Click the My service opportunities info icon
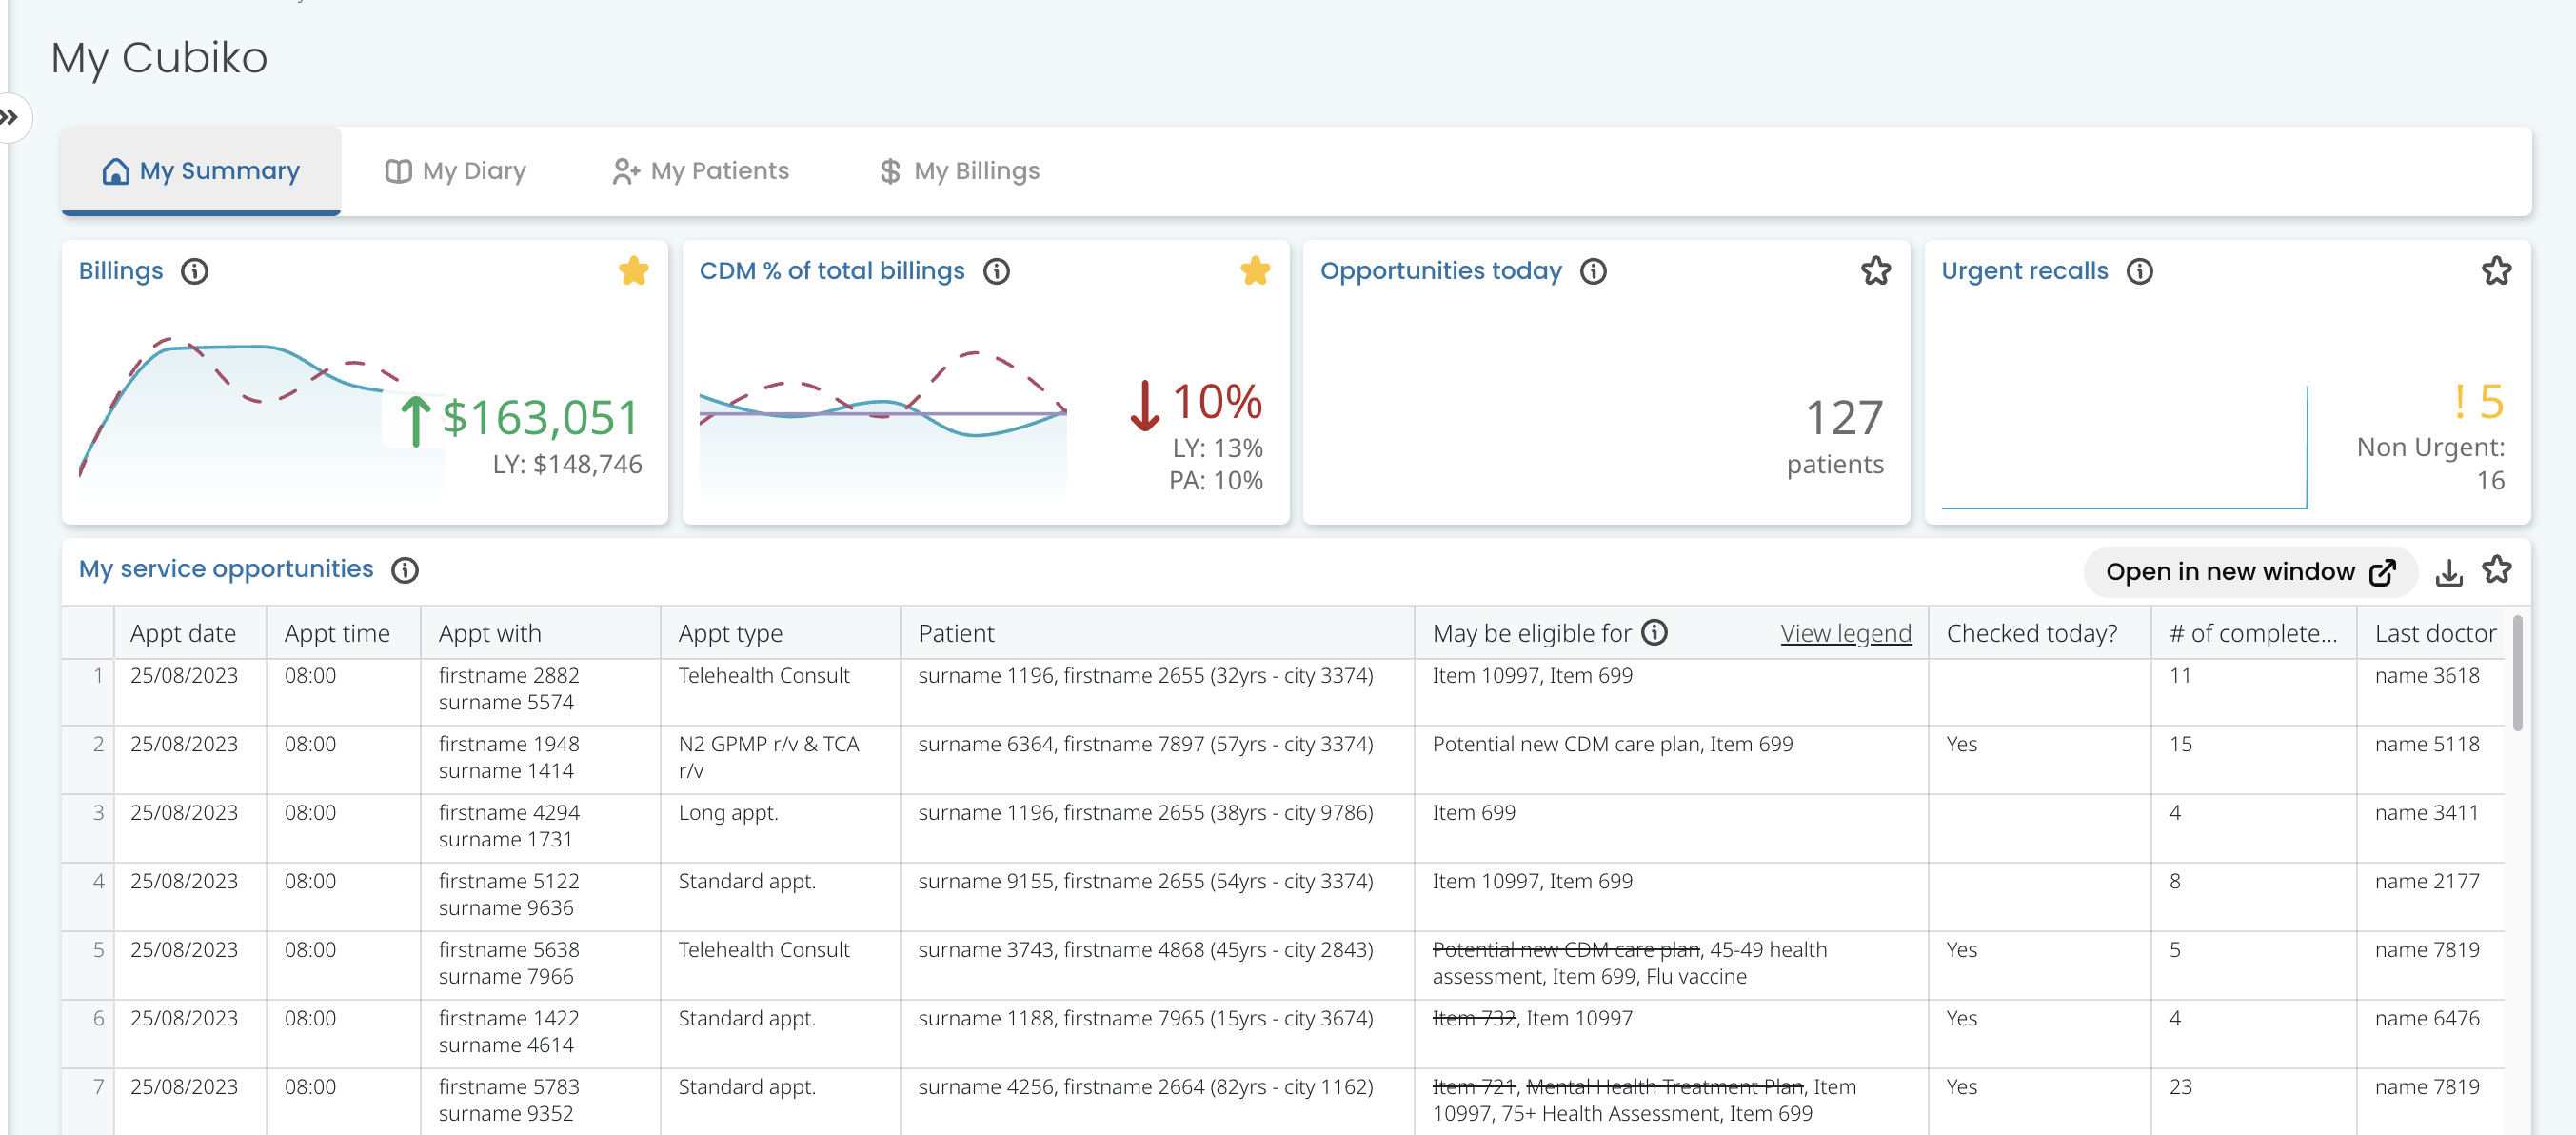The width and height of the screenshot is (2576, 1135). click(x=404, y=570)
